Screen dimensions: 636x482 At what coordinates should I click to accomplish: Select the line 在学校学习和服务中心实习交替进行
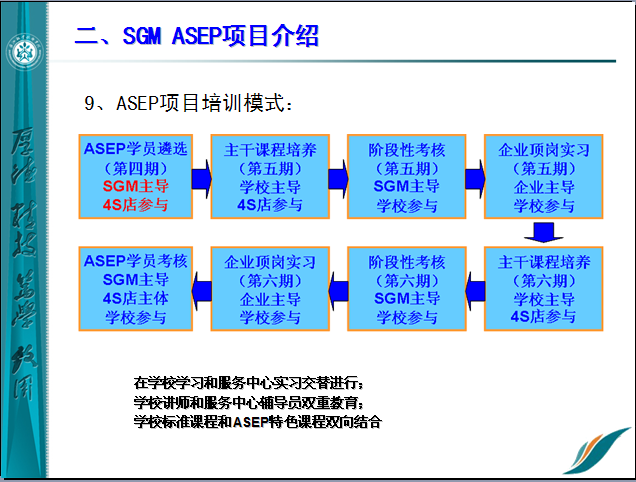tap(248, 383)
